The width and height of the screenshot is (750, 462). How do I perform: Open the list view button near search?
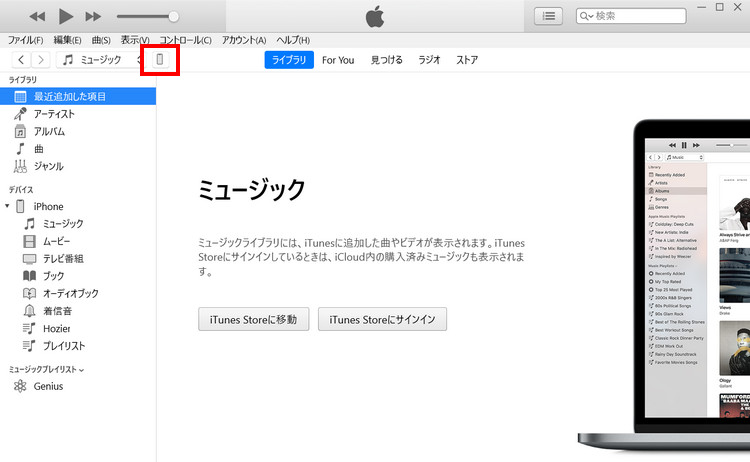click(x=548, y=16)
